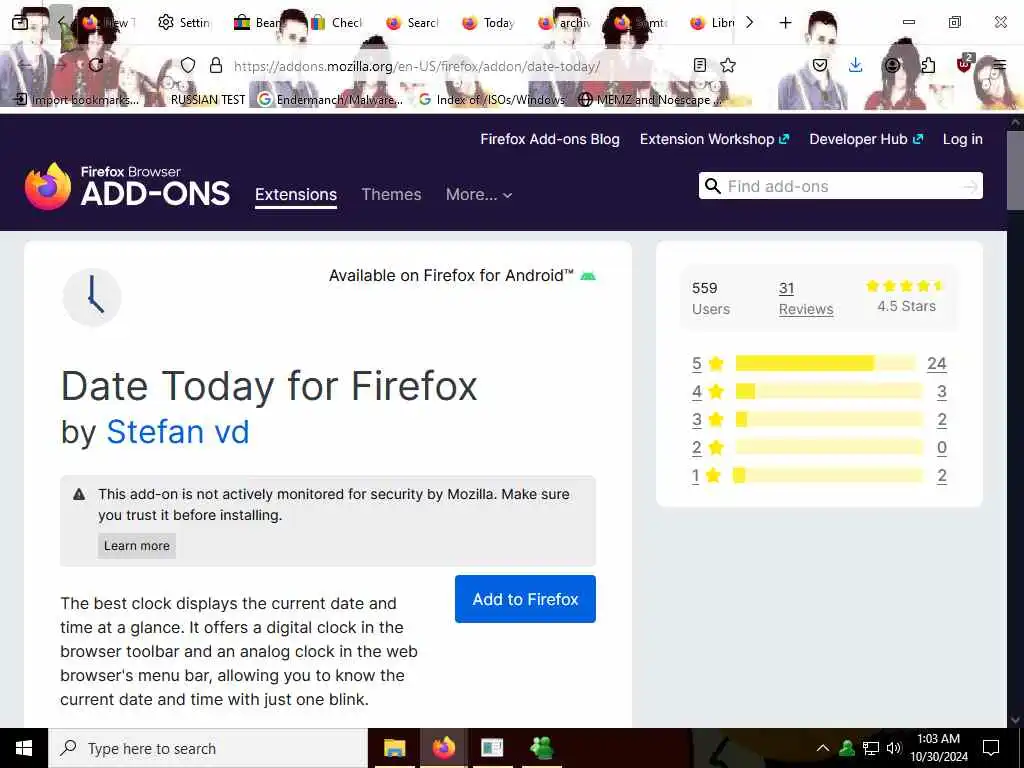The width and height of the screenshot is (1024, 768).
Task: Select Themes in add-ons navigation
Action: [391, 195]
